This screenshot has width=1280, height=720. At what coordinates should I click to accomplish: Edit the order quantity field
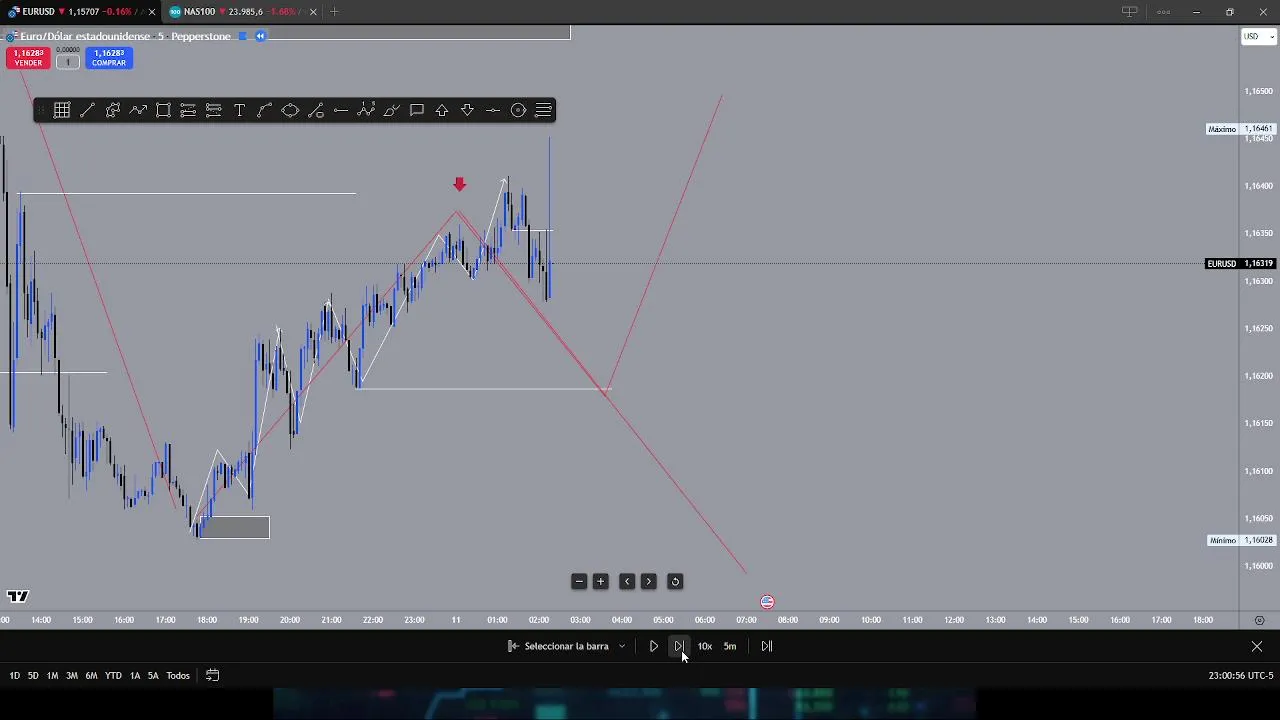click(x=68, y=62)
